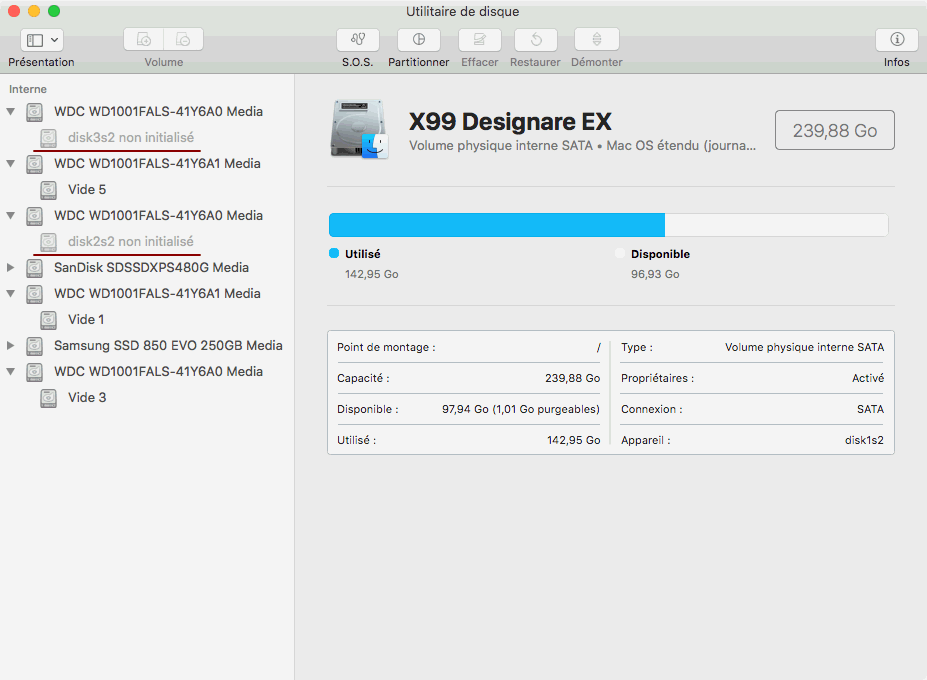Click the 239,88 Go capacity box
The width and height of the screenshot is (927, 680).
tap(835, 130)
